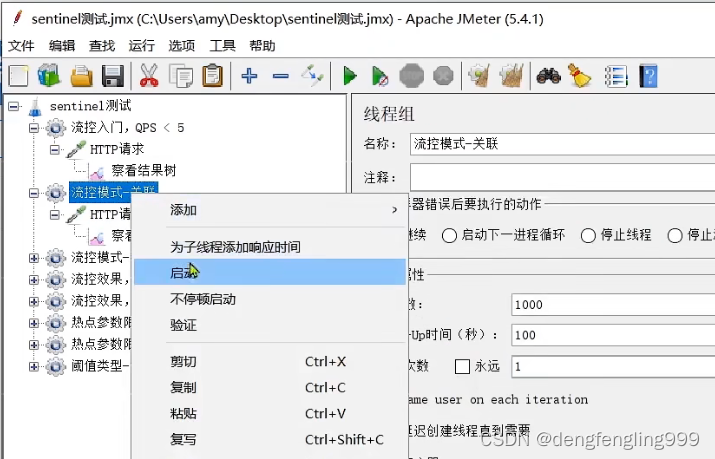715x459 pixels.
Task: Collapse first HTTP请求 node under 流控入门
Action: (55, 150)
